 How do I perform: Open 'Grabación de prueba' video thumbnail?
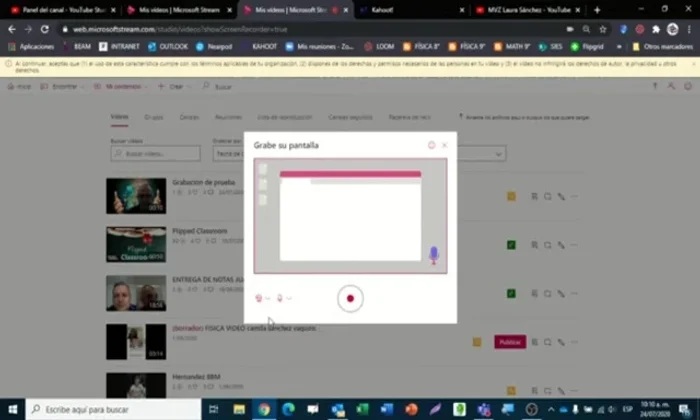pyautogui.click(x=136, y=196)
